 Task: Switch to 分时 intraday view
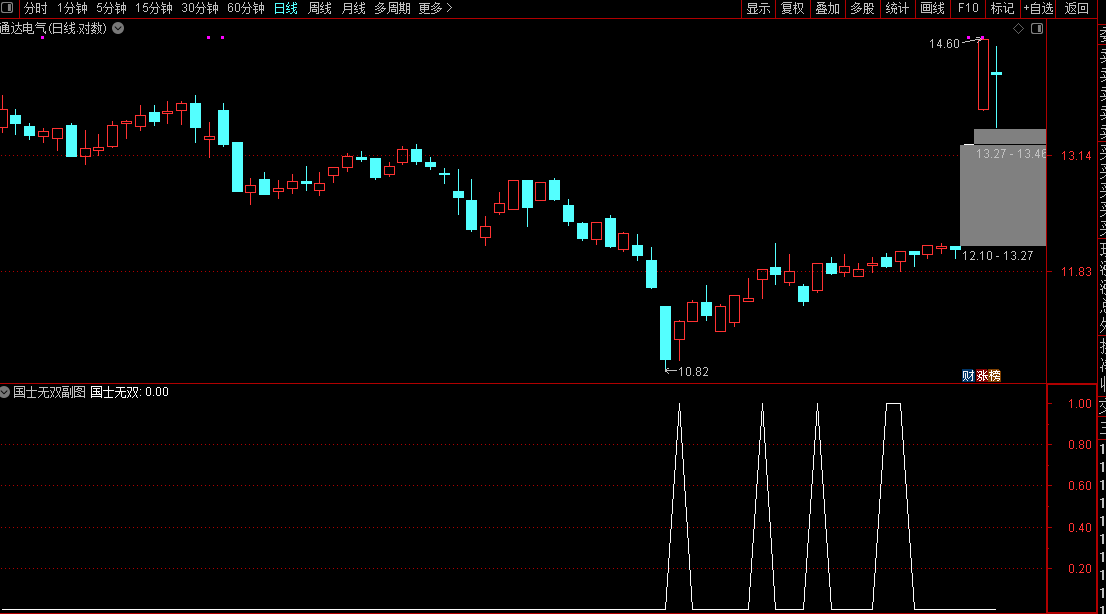tap(35, 8)
